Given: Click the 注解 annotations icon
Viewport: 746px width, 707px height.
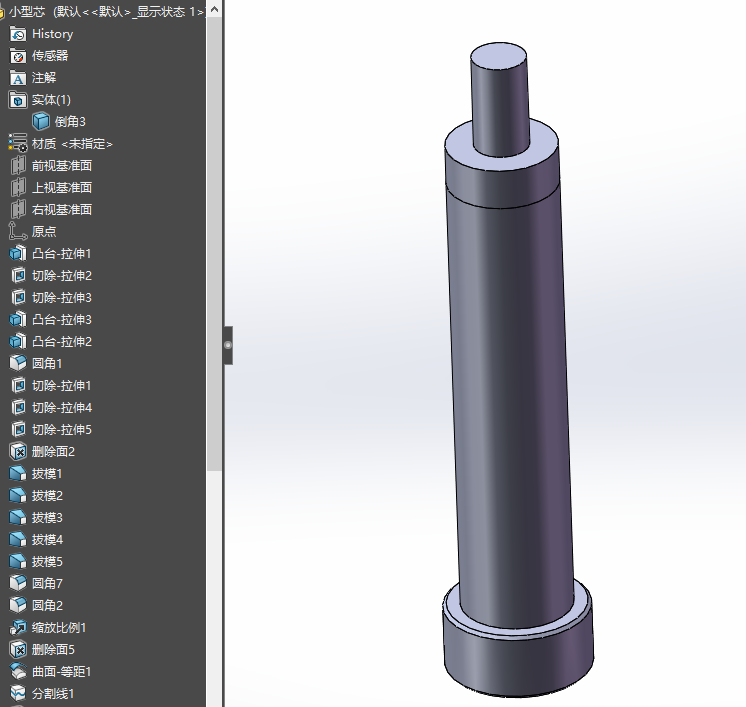Looking at the screenshot, I should pyautogui.click(x=18, y=78).
